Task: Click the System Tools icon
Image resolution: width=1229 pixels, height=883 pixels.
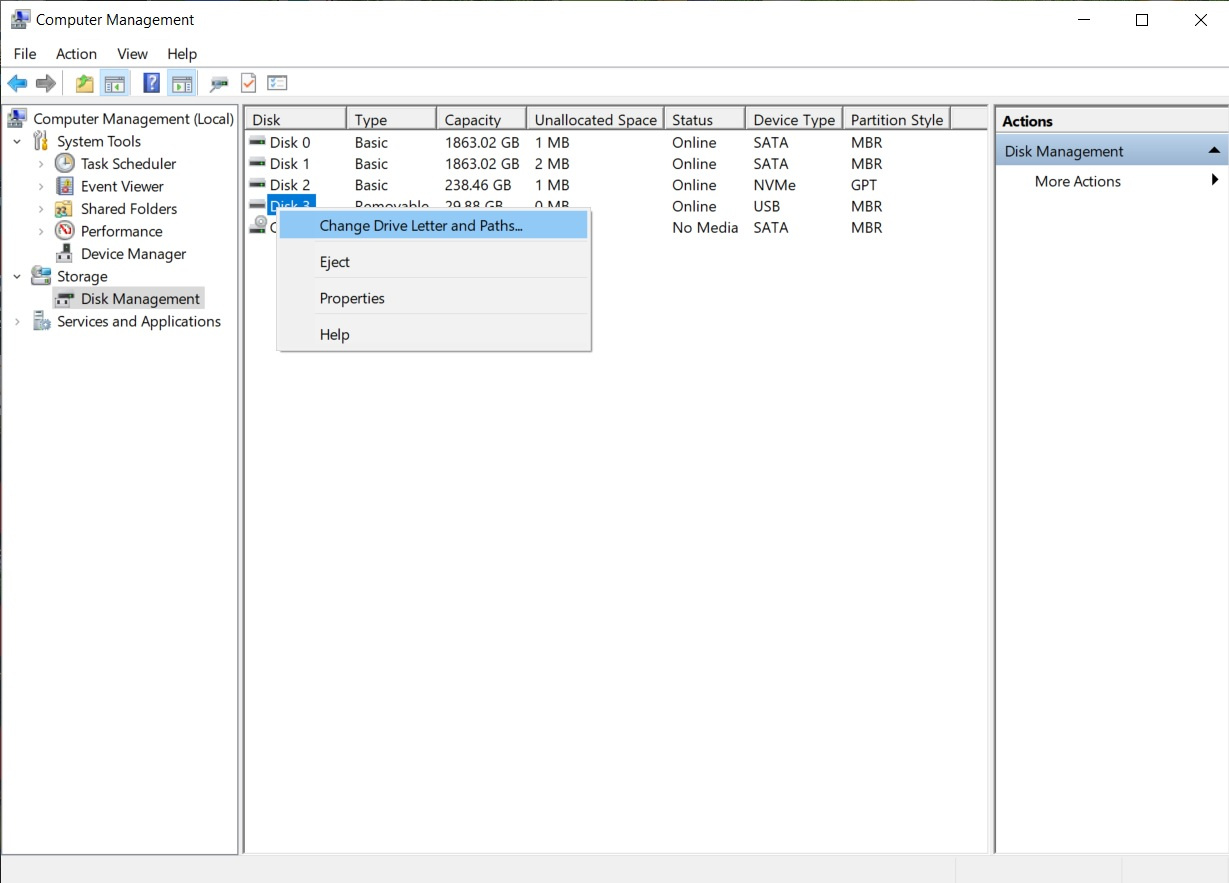Action: pyautogui.click(x=41, y=141)
